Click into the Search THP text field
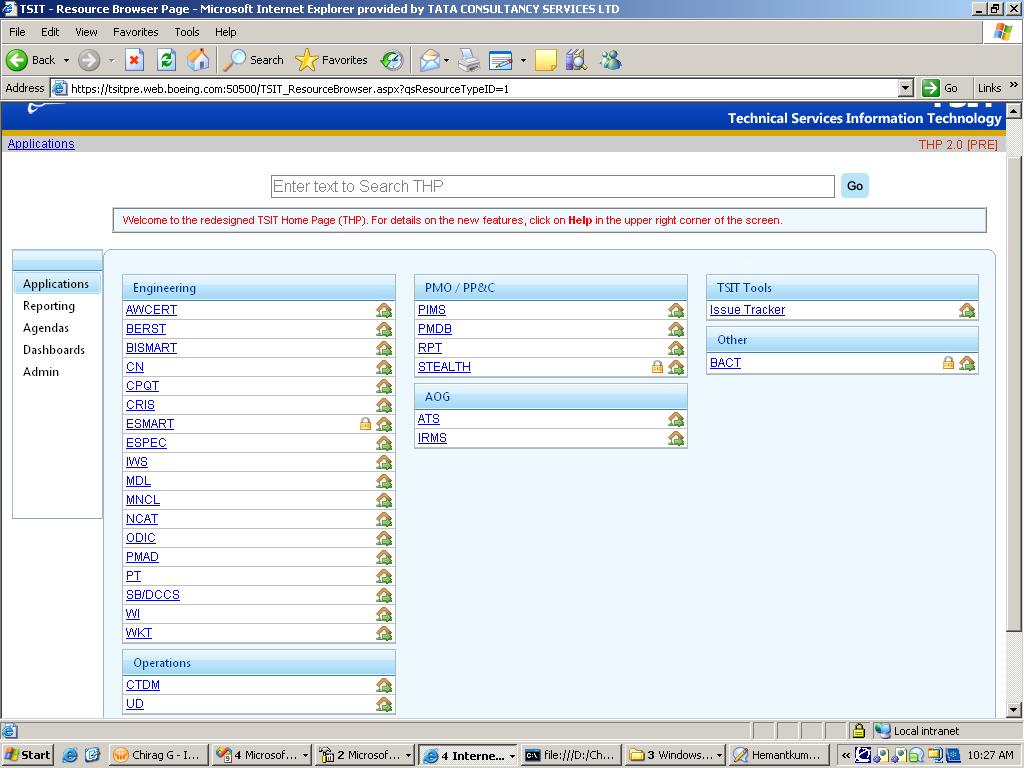The height and width of the screenshot is (768, 1024). pyautogui.click(x=552, y=186)
